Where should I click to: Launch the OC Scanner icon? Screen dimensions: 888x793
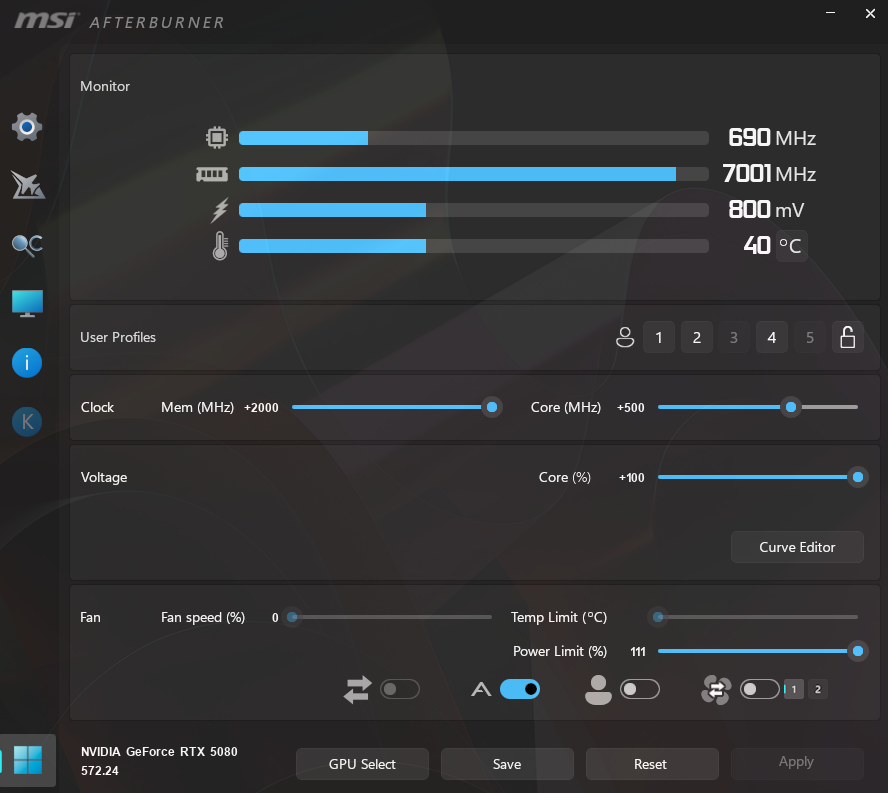click(x=27, y=245)
